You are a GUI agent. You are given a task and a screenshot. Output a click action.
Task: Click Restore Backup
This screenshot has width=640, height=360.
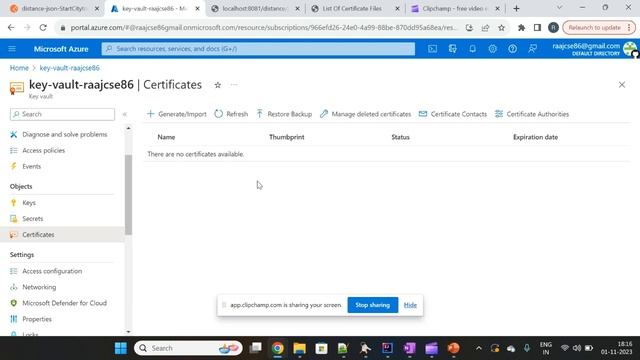284,114
